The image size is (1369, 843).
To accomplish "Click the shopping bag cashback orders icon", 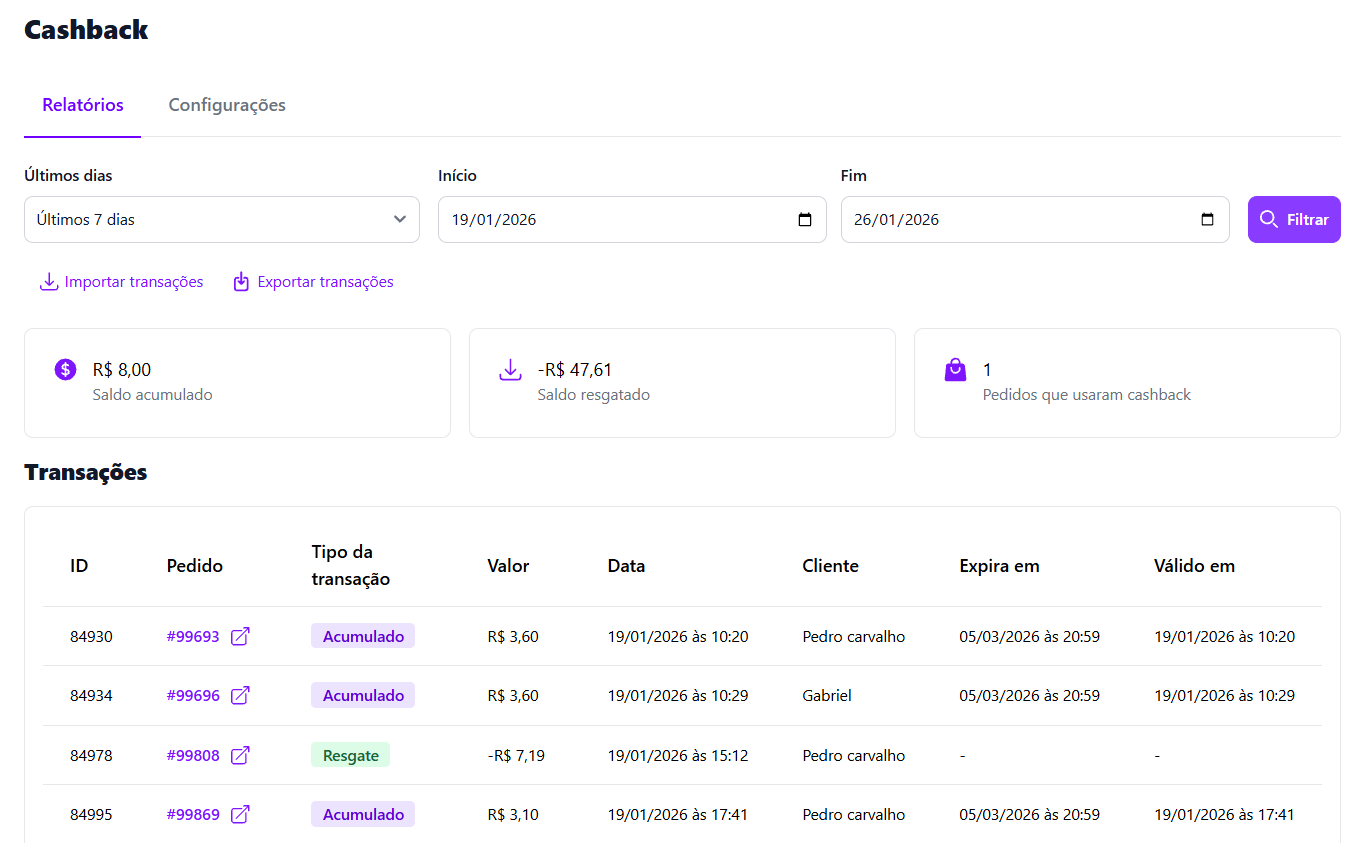I will pyautogui.click(x=955, y=370).
